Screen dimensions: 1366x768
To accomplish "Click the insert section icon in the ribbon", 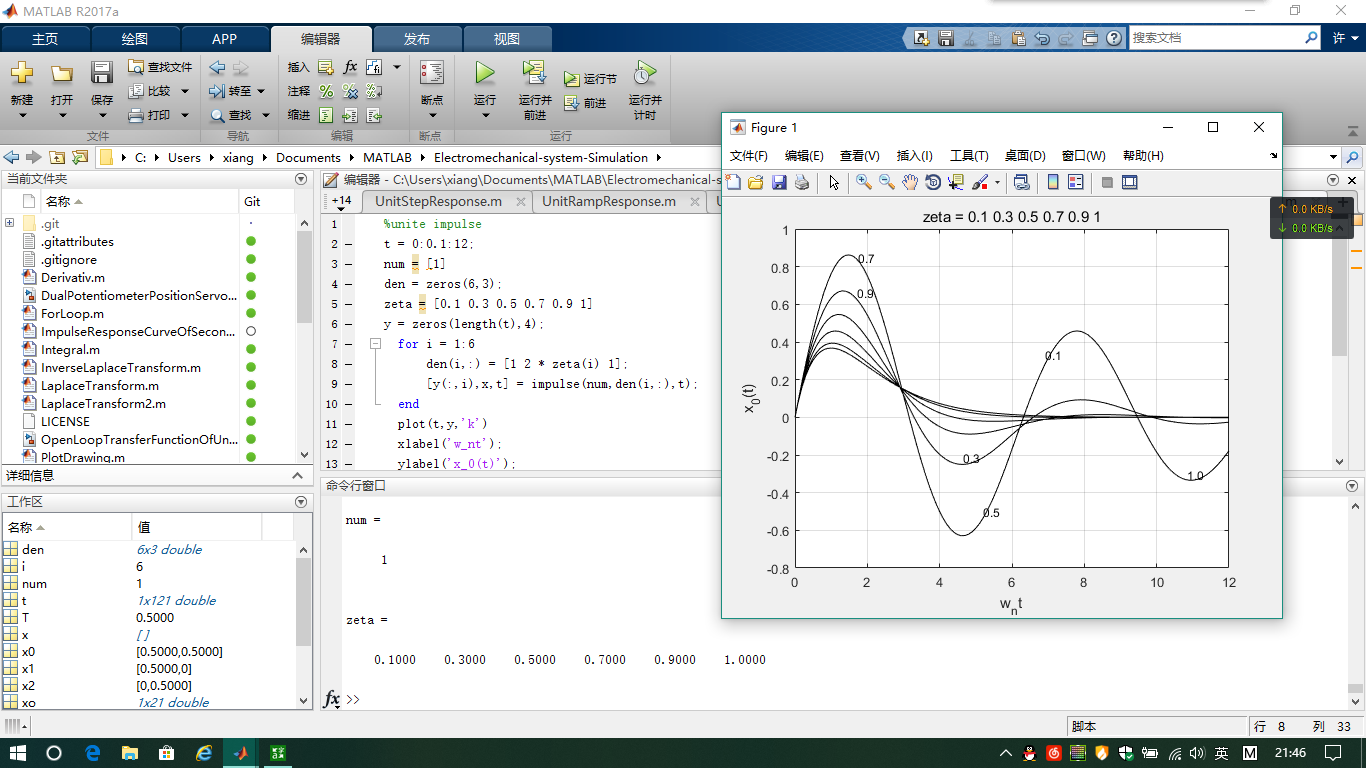I will [326, 67].
